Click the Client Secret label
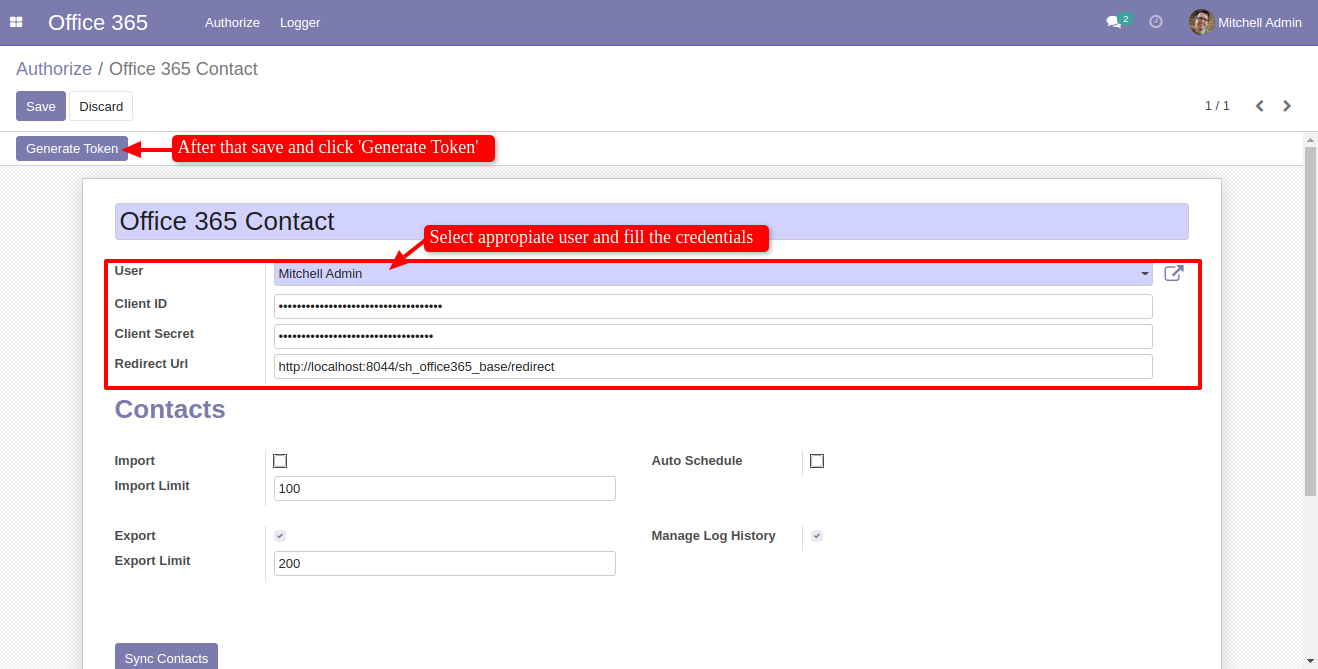The width and height of the screenshot is (1318, 669). tap(154, 333)
